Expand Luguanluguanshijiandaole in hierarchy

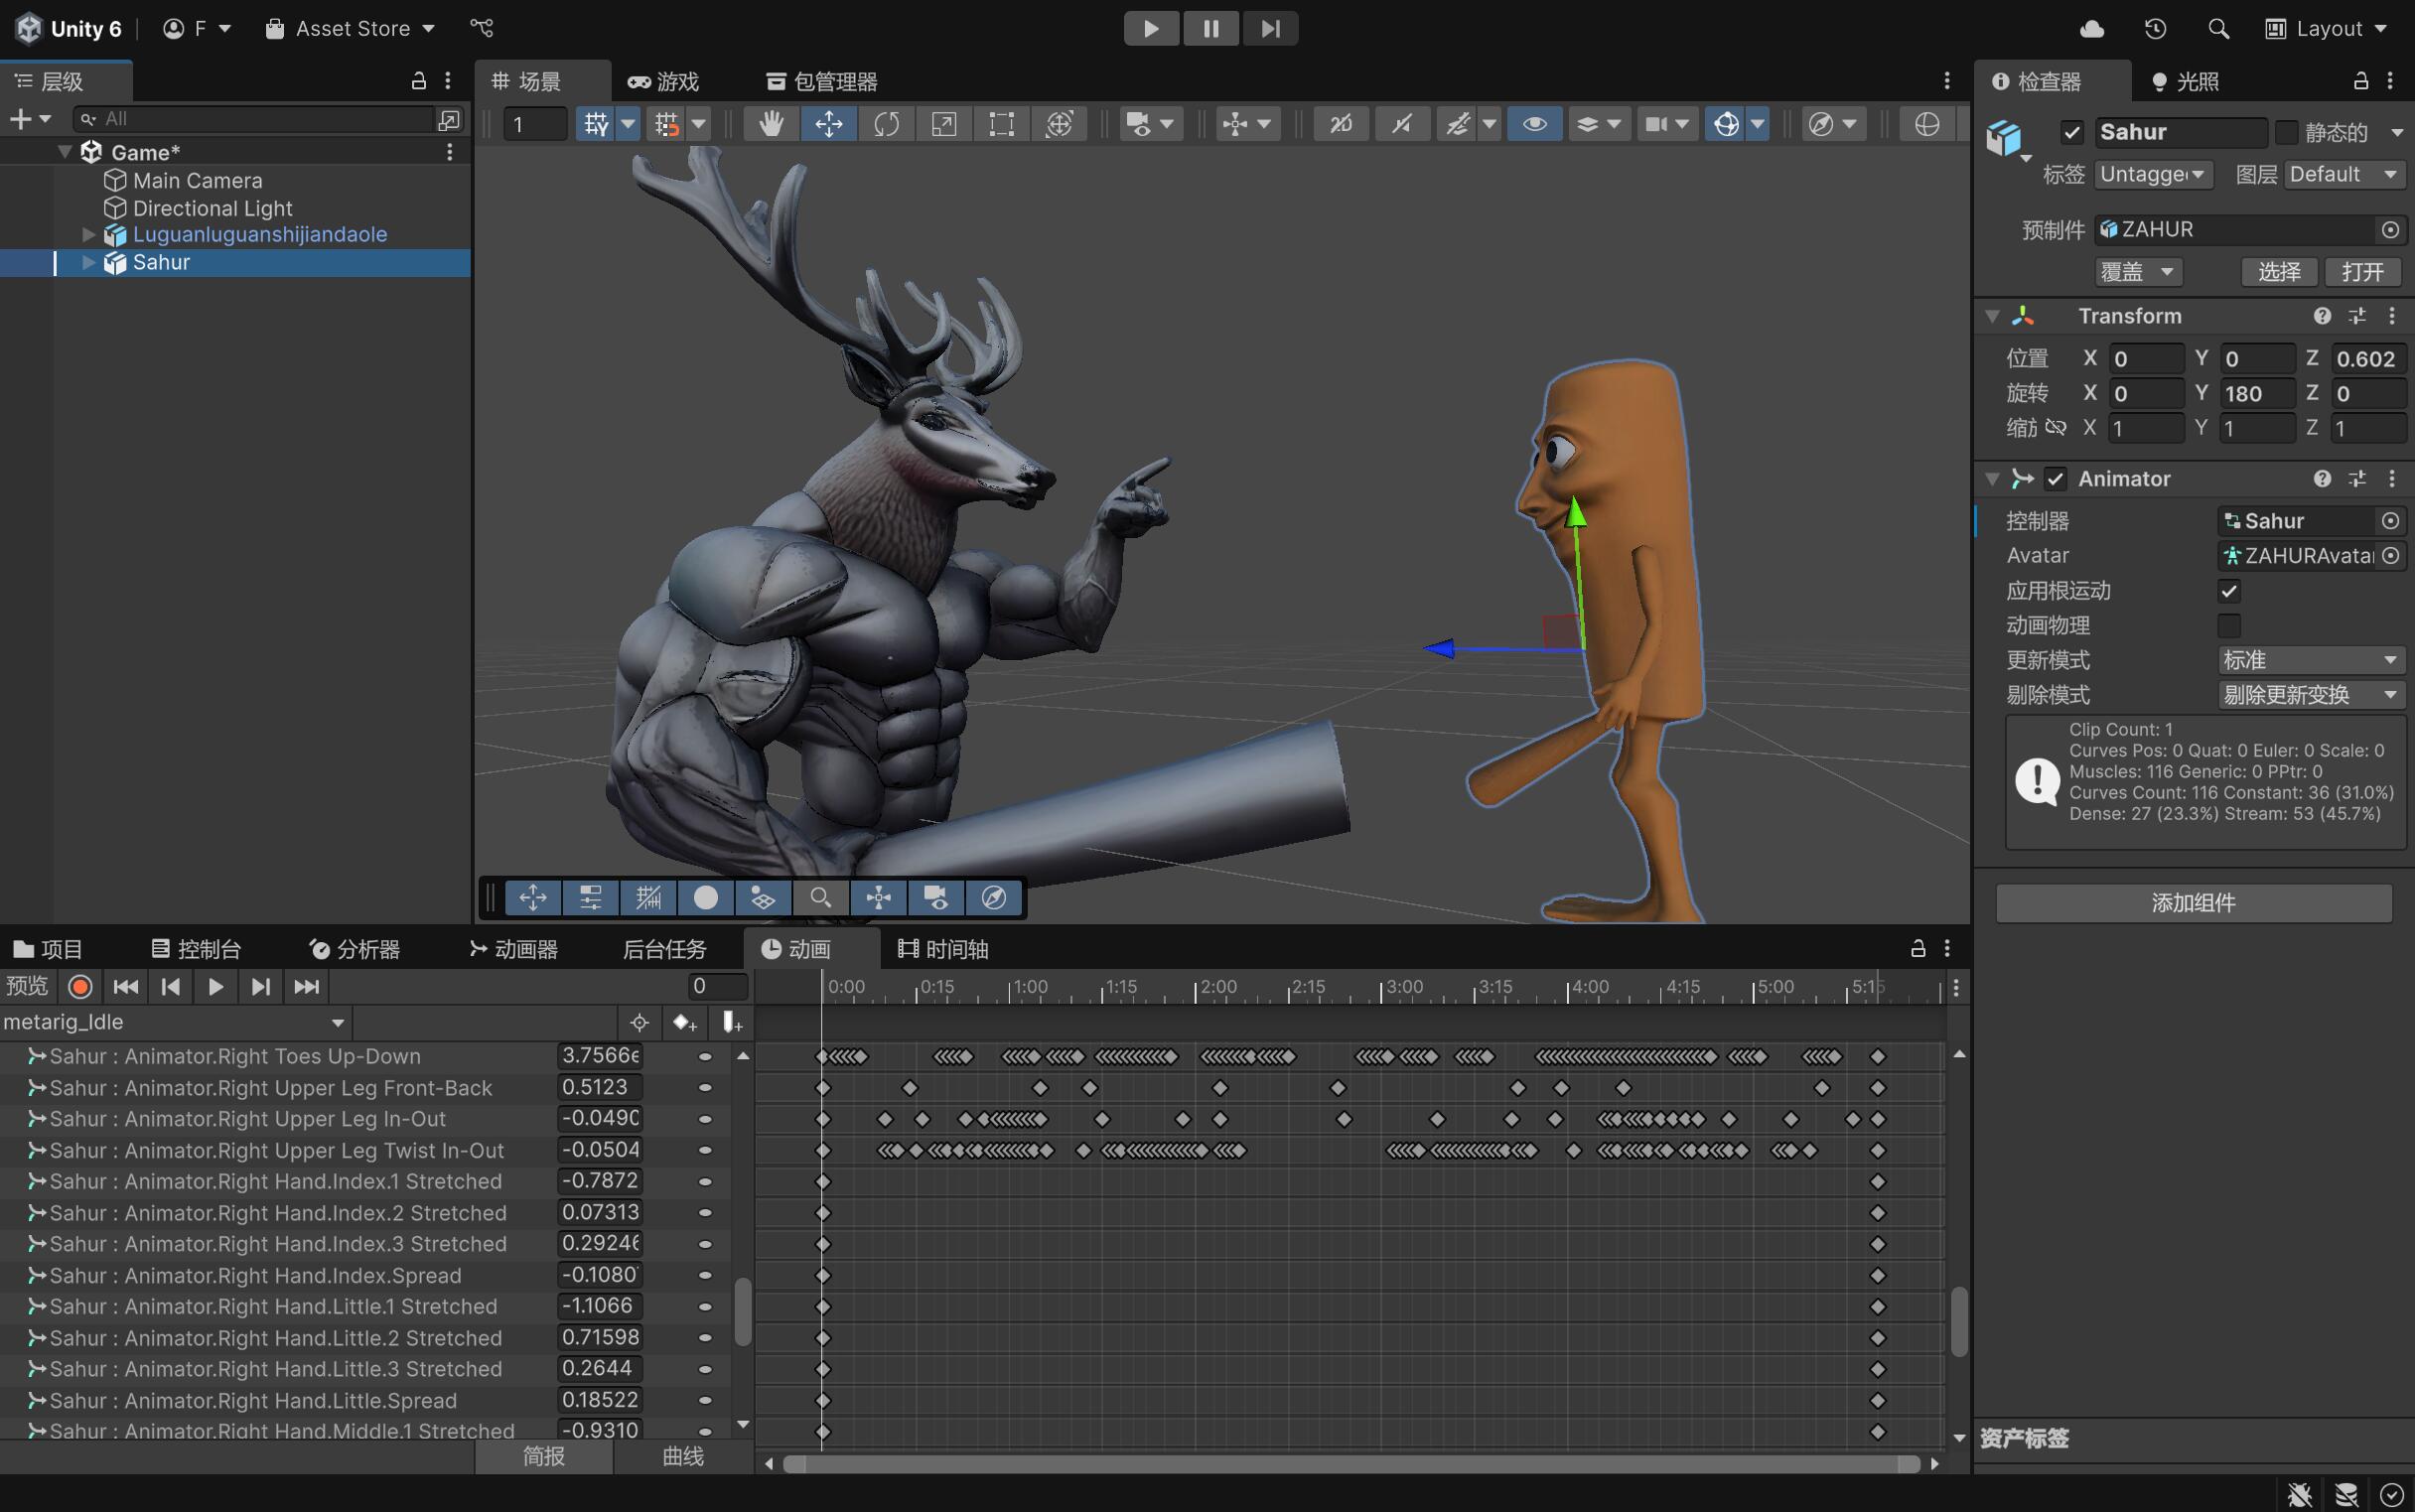(88, 234)
